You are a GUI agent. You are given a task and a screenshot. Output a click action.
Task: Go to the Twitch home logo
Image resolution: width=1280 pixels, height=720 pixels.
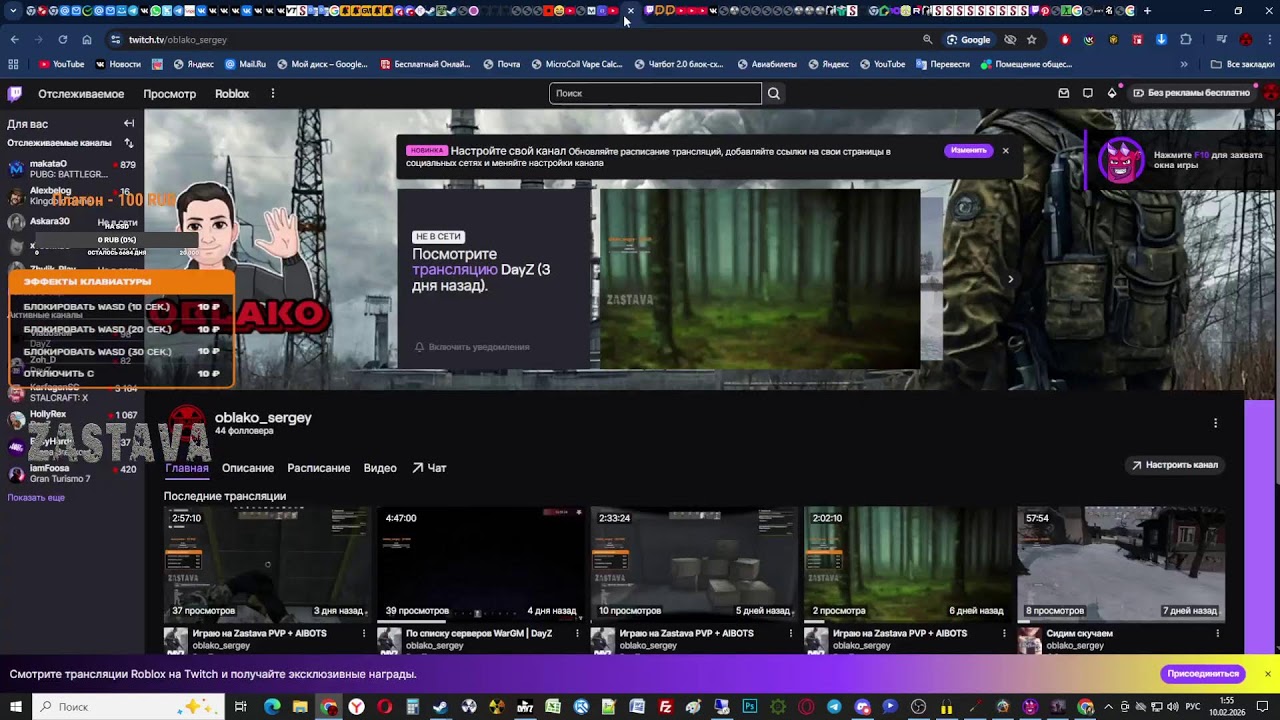[x=14, y=94]
